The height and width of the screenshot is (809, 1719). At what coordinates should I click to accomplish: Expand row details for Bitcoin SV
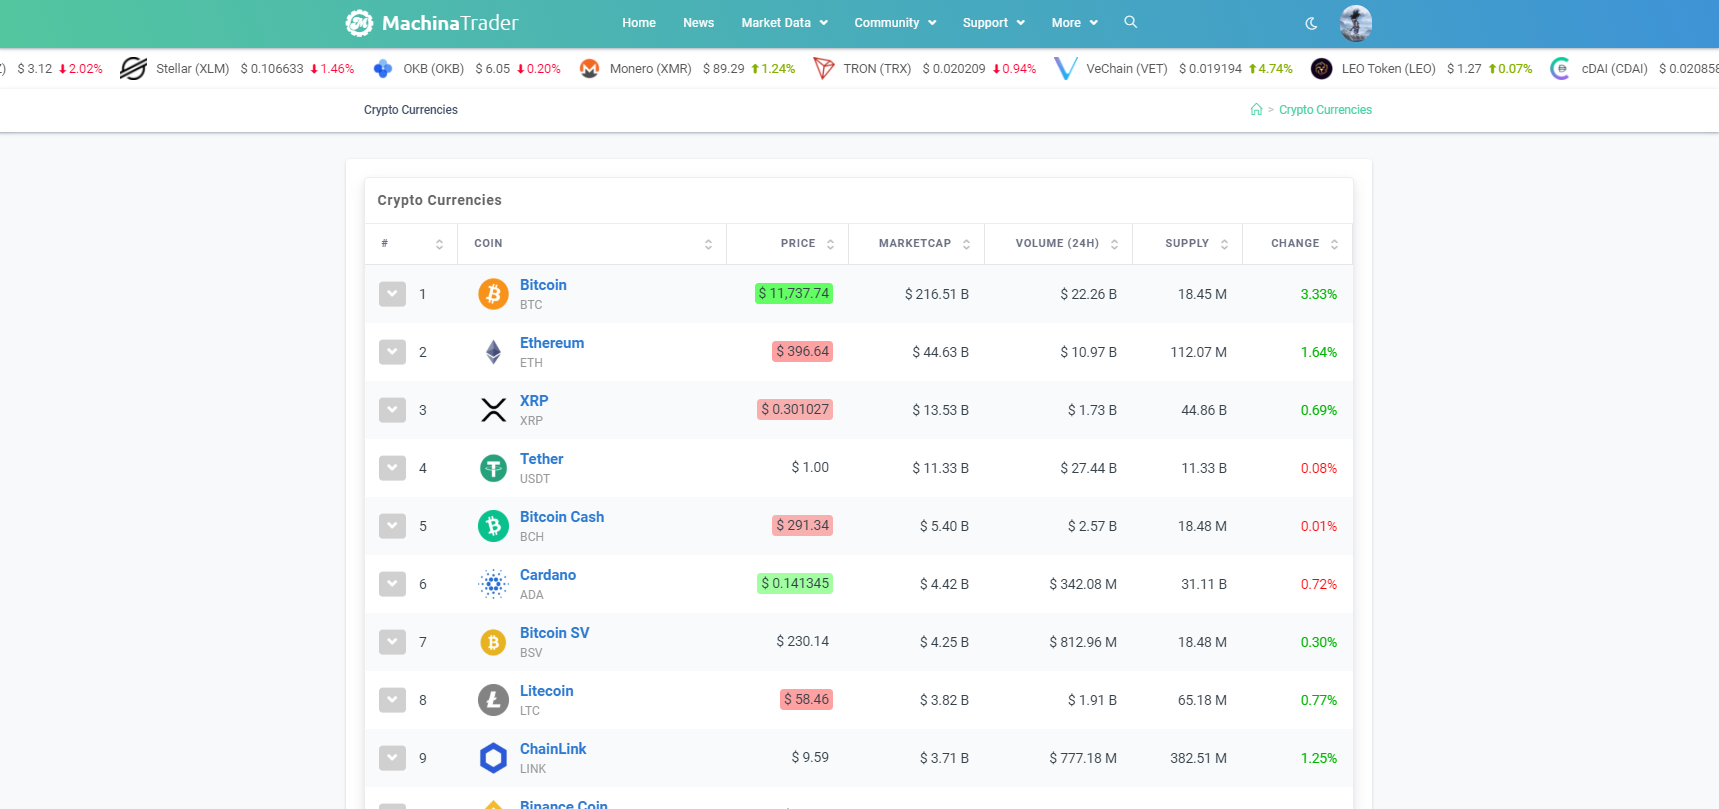click(x=392, y=642)
